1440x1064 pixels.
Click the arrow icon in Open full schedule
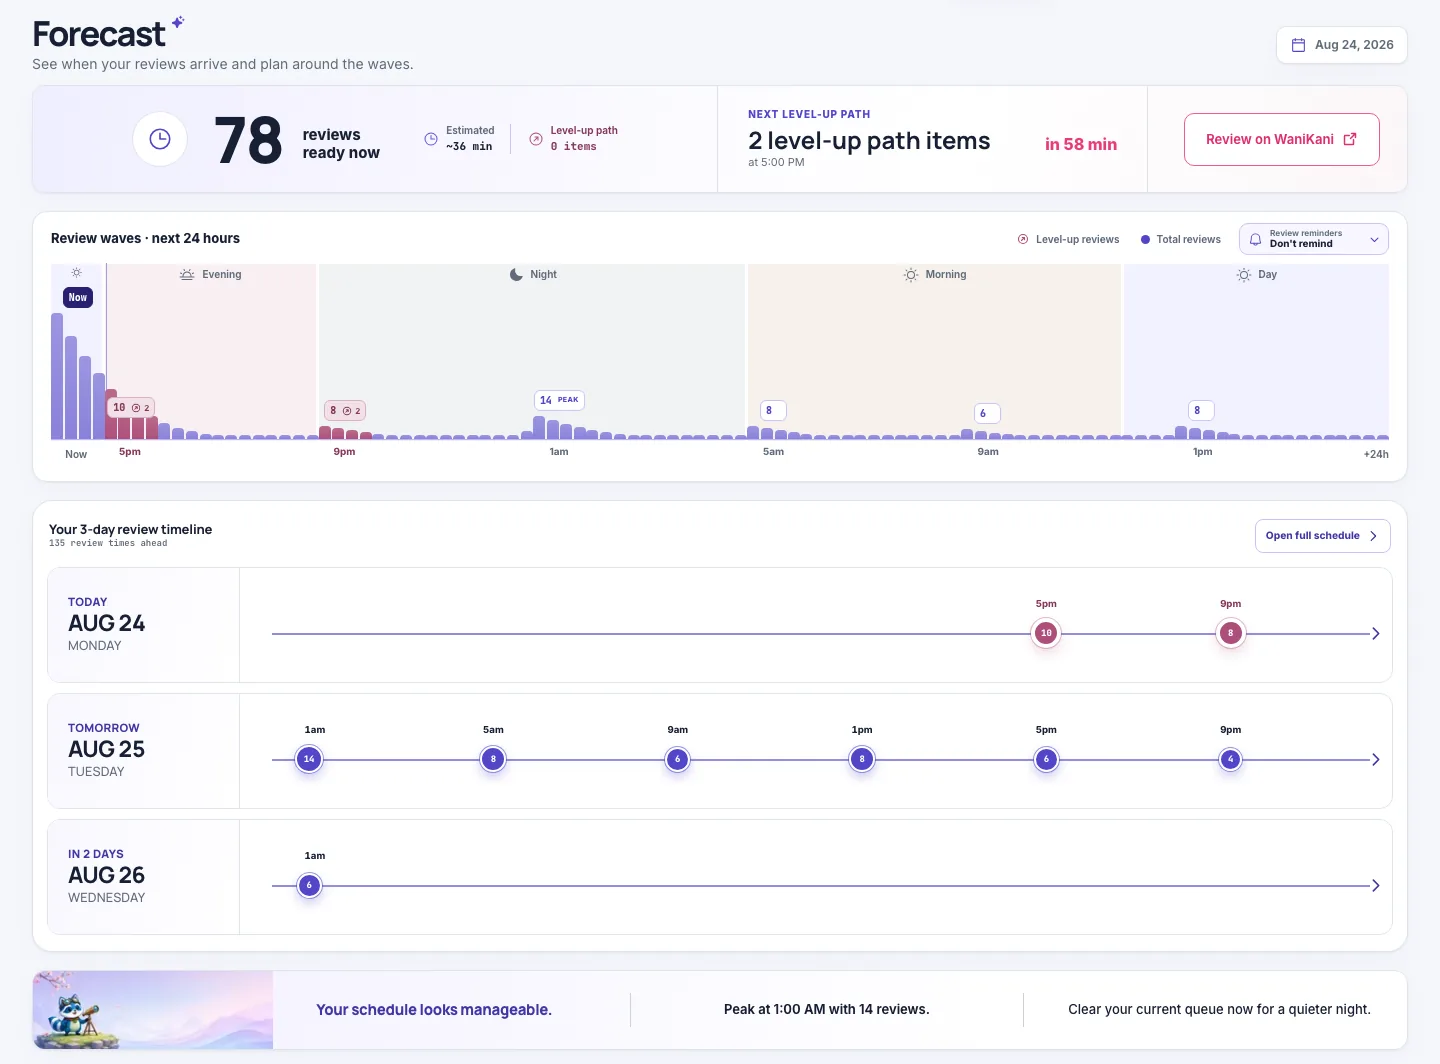1373,536
